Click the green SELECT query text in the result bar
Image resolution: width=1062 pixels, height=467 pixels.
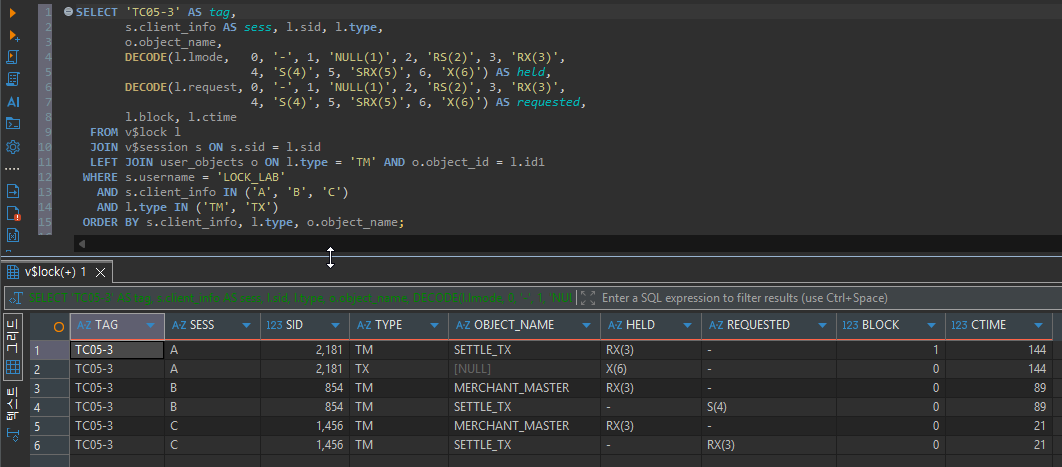pyautogui.click(x=301, y=298)
